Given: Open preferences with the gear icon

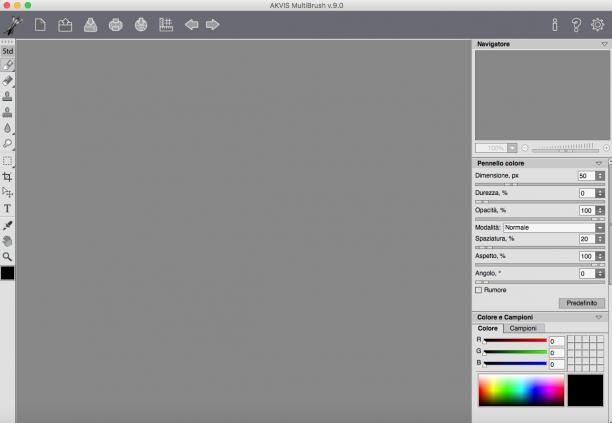Looking at the screenshot, I should [598, 25].
